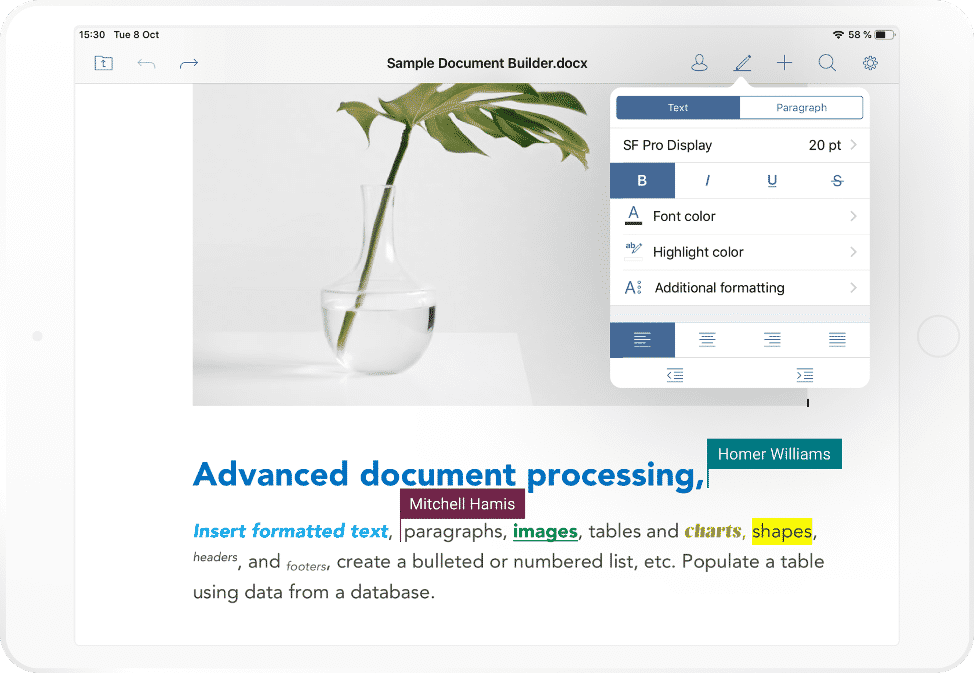
Task: Click the Undo arrow in the toolbar
Action: pos(146,62)
